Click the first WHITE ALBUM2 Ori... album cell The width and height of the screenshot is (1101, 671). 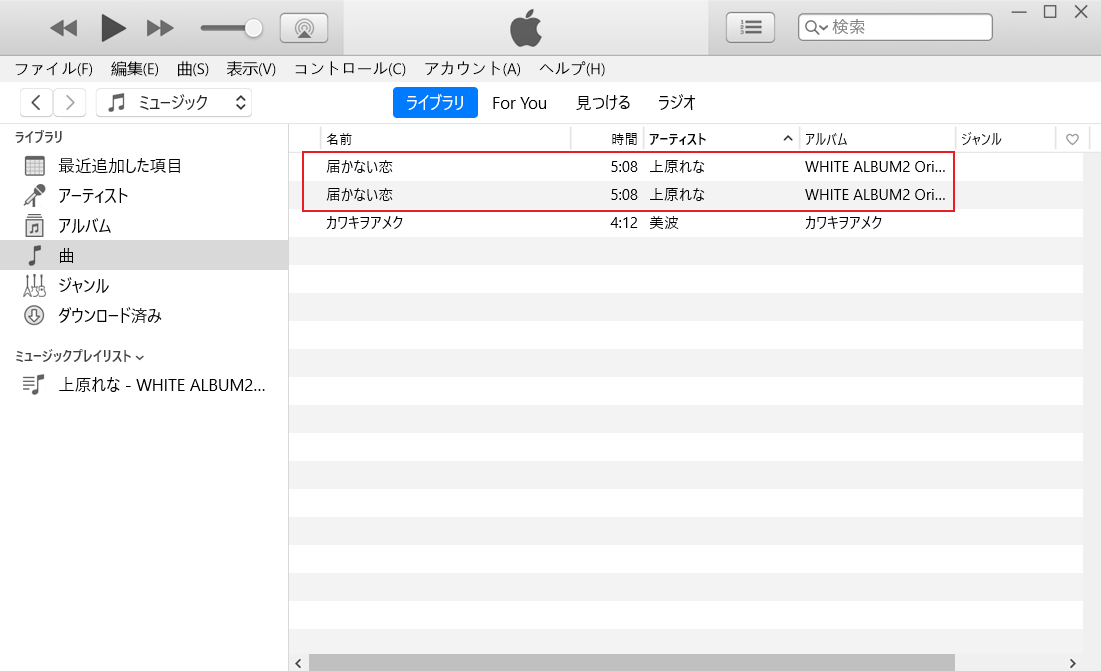click(875, 166)
